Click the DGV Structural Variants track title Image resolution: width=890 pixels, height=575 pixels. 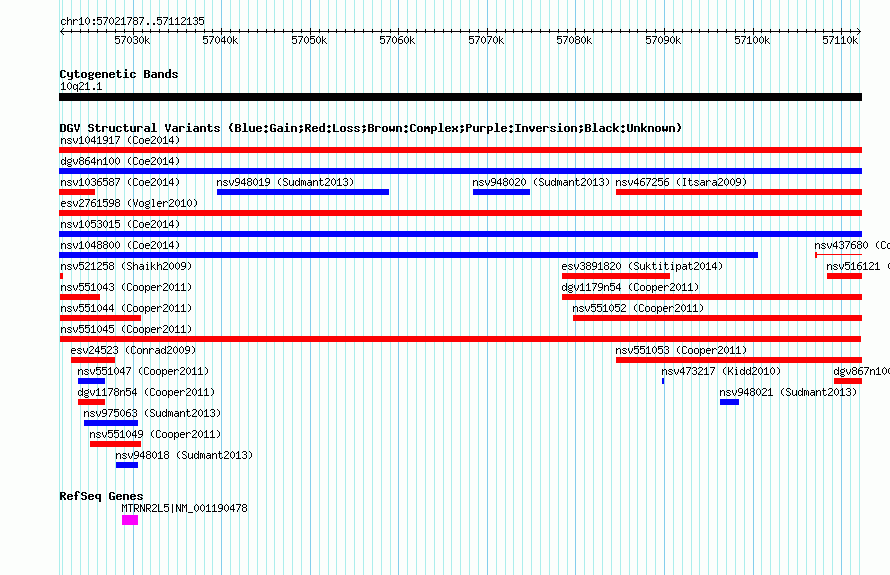[x=371, y=128]
